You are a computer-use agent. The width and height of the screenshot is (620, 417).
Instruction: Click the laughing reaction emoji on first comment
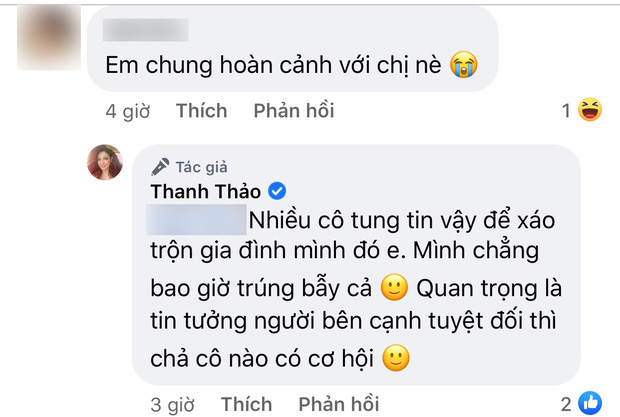click(x=591, y=111)
